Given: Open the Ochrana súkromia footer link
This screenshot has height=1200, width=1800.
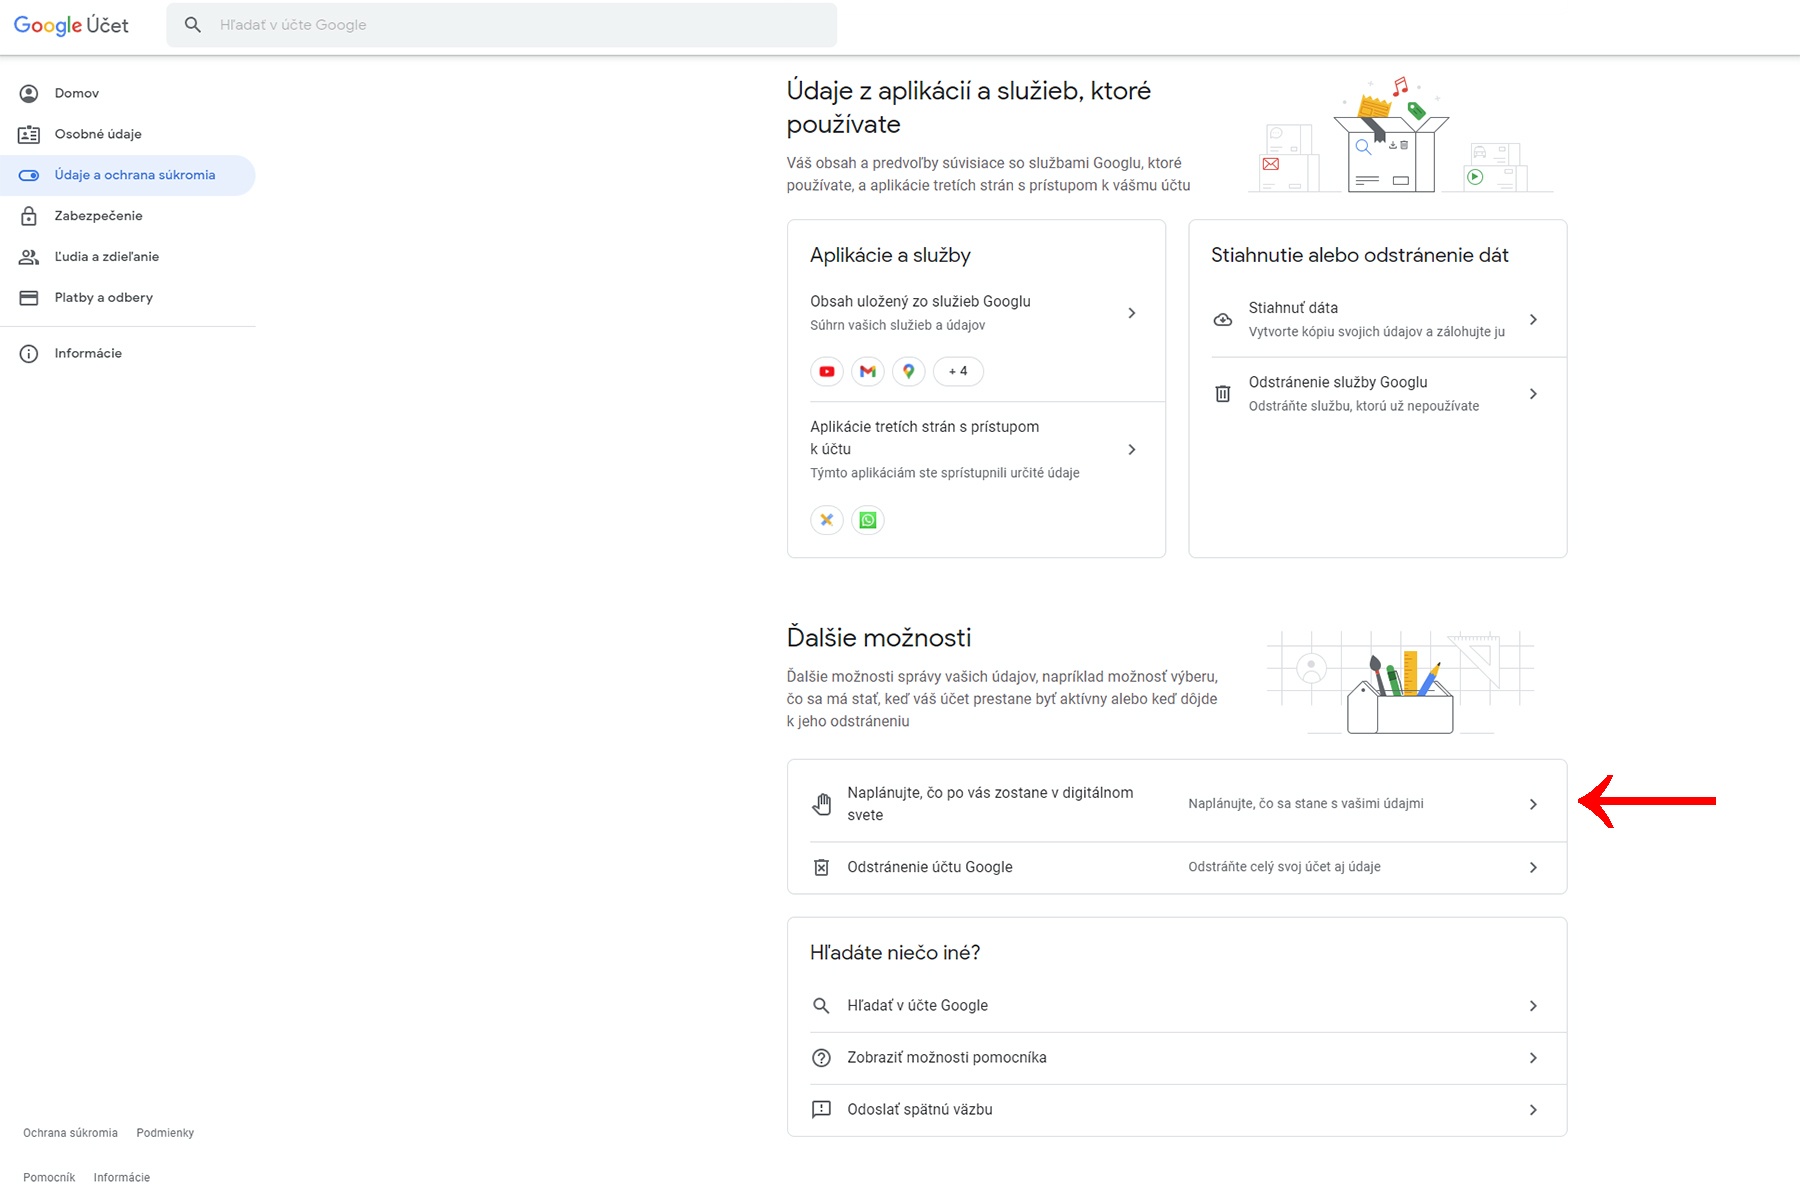Looking at the screenshot, I should coord(70,1133).
